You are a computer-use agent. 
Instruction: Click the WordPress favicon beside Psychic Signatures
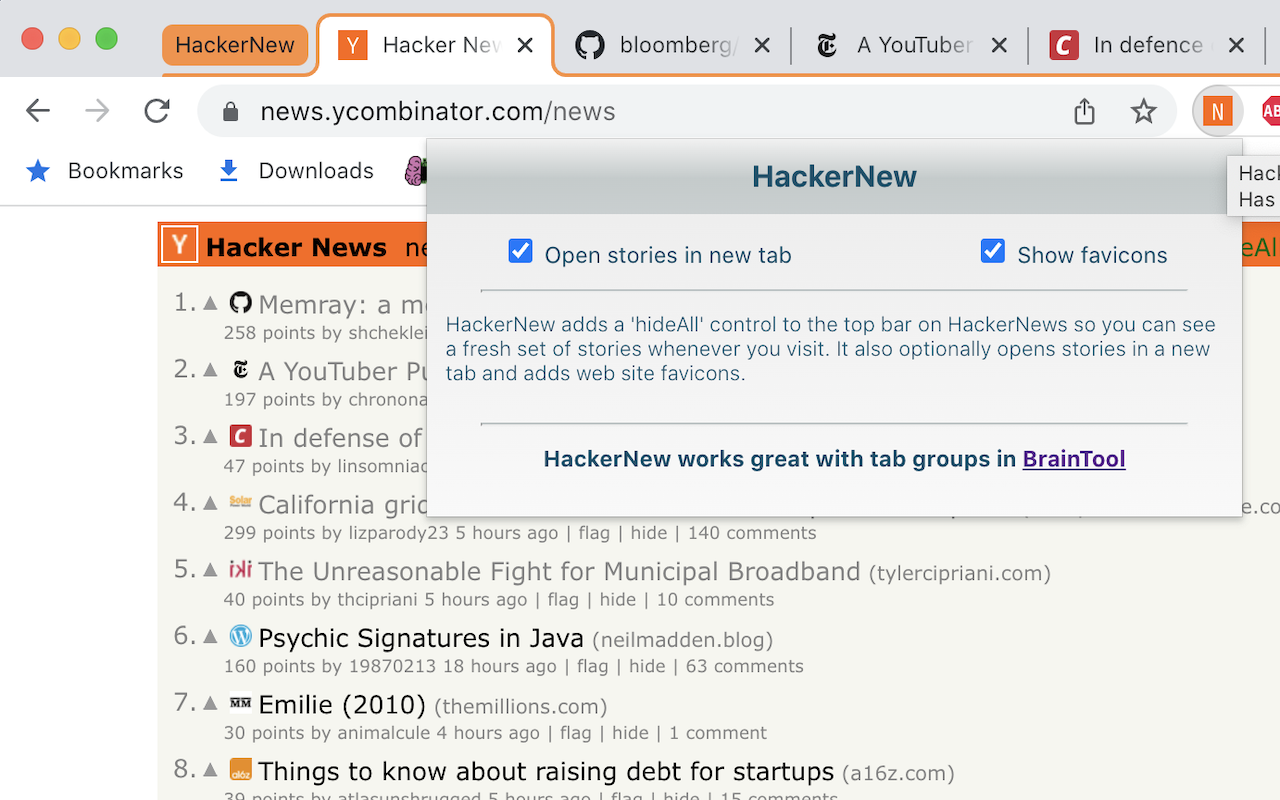(240, 636)
